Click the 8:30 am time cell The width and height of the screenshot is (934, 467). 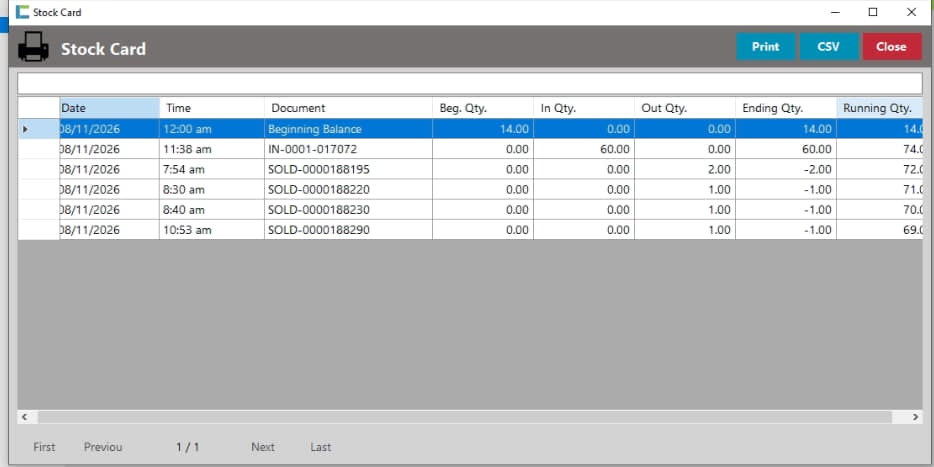[212, 189]
